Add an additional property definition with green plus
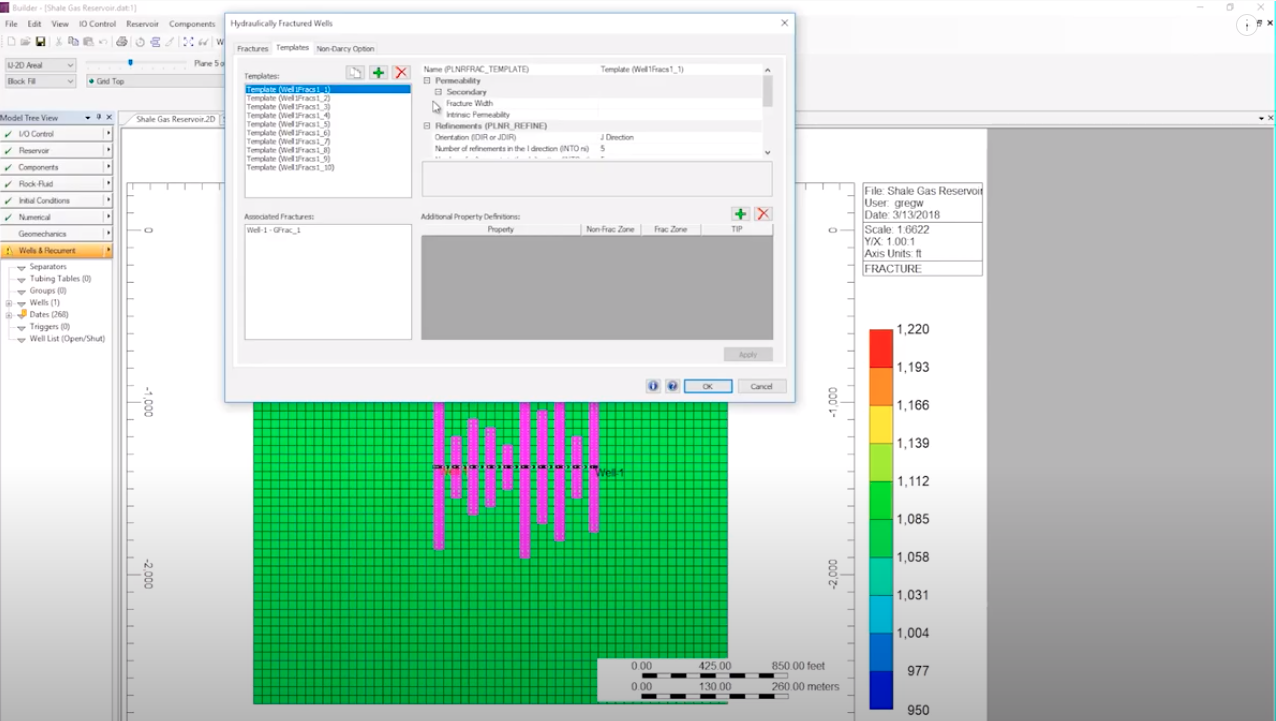Screen dimensions: 1276x721 pos(740,214)
